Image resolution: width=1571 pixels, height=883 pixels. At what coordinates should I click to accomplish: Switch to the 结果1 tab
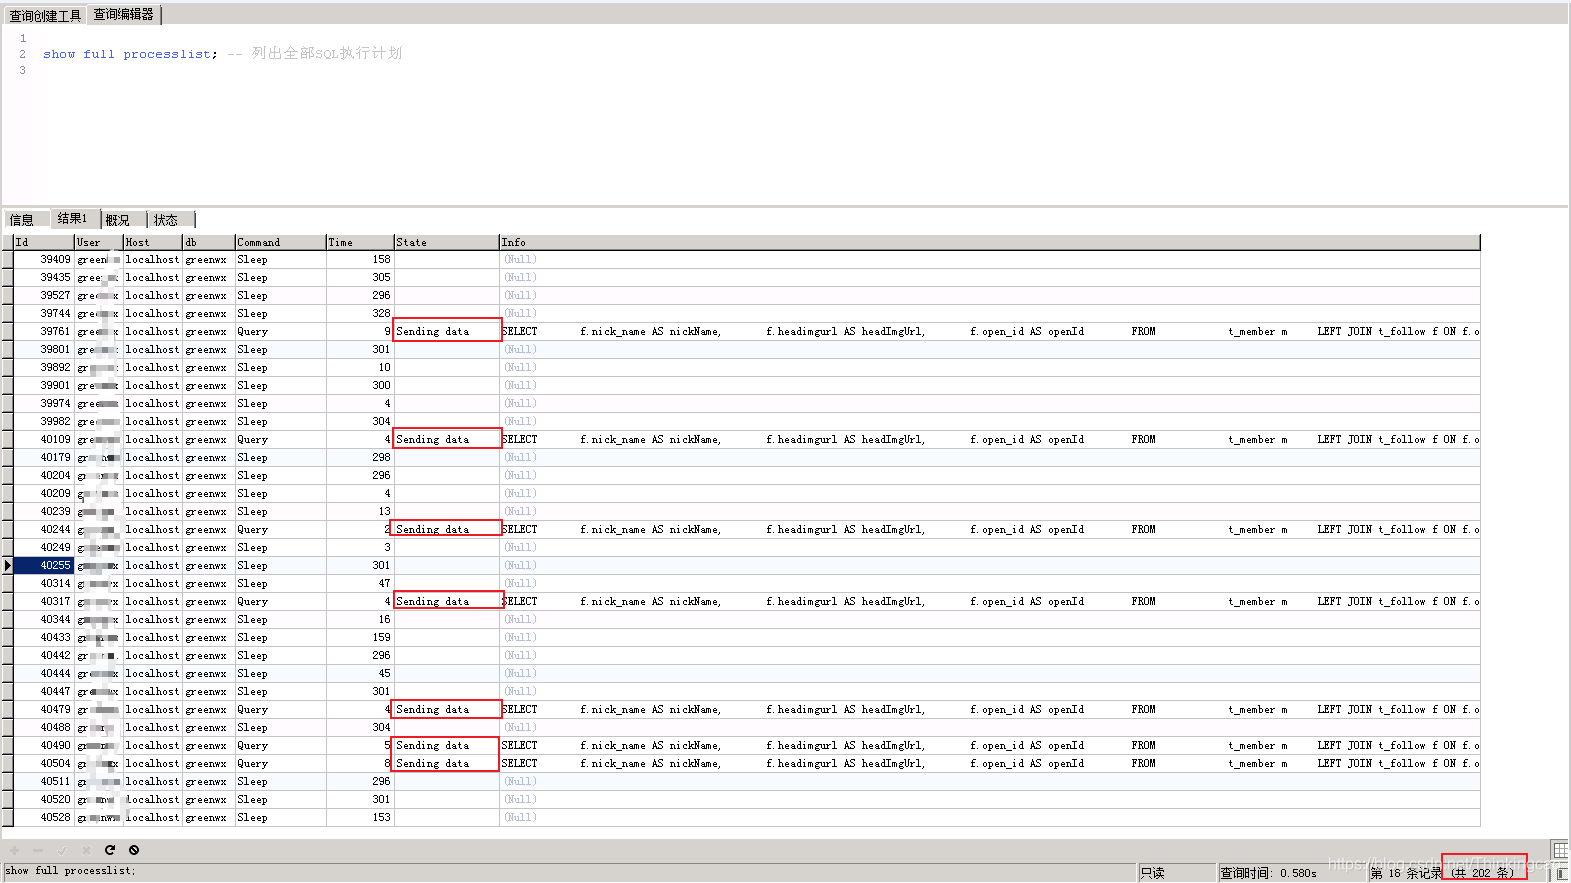[x=74, y=219]
